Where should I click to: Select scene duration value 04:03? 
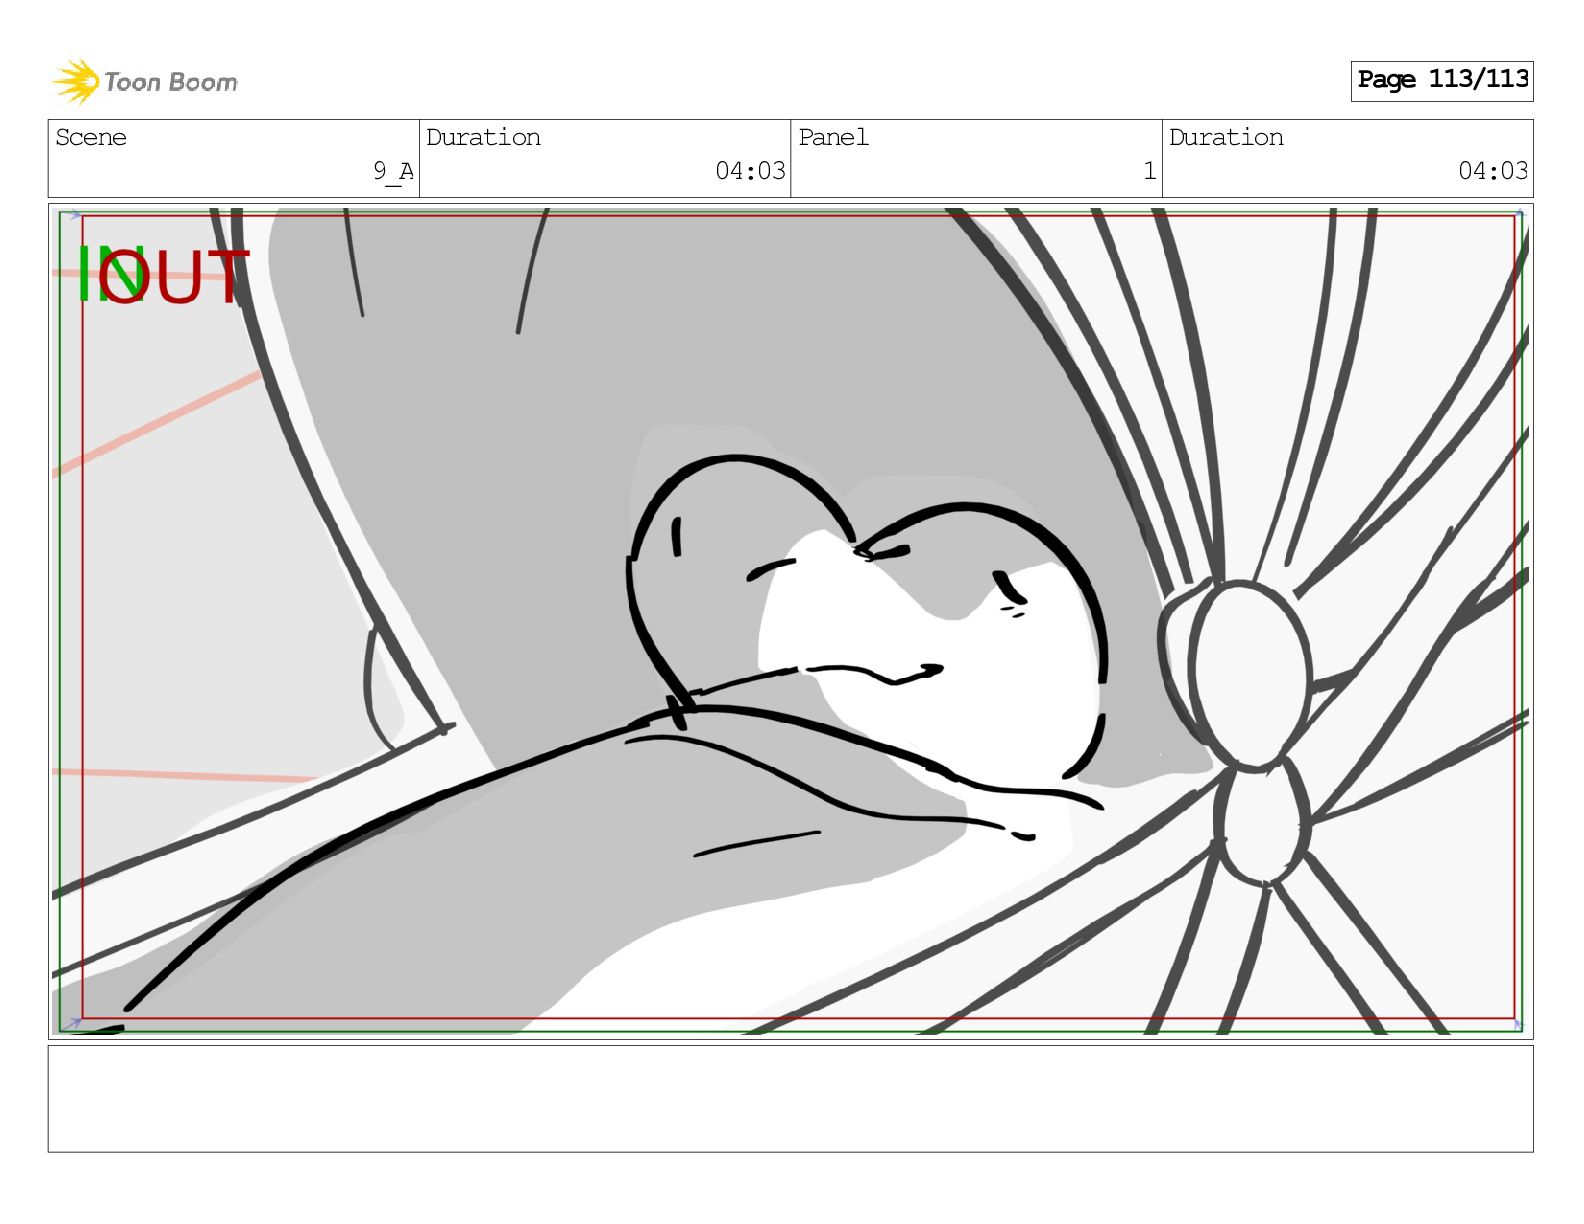[750, 171]
